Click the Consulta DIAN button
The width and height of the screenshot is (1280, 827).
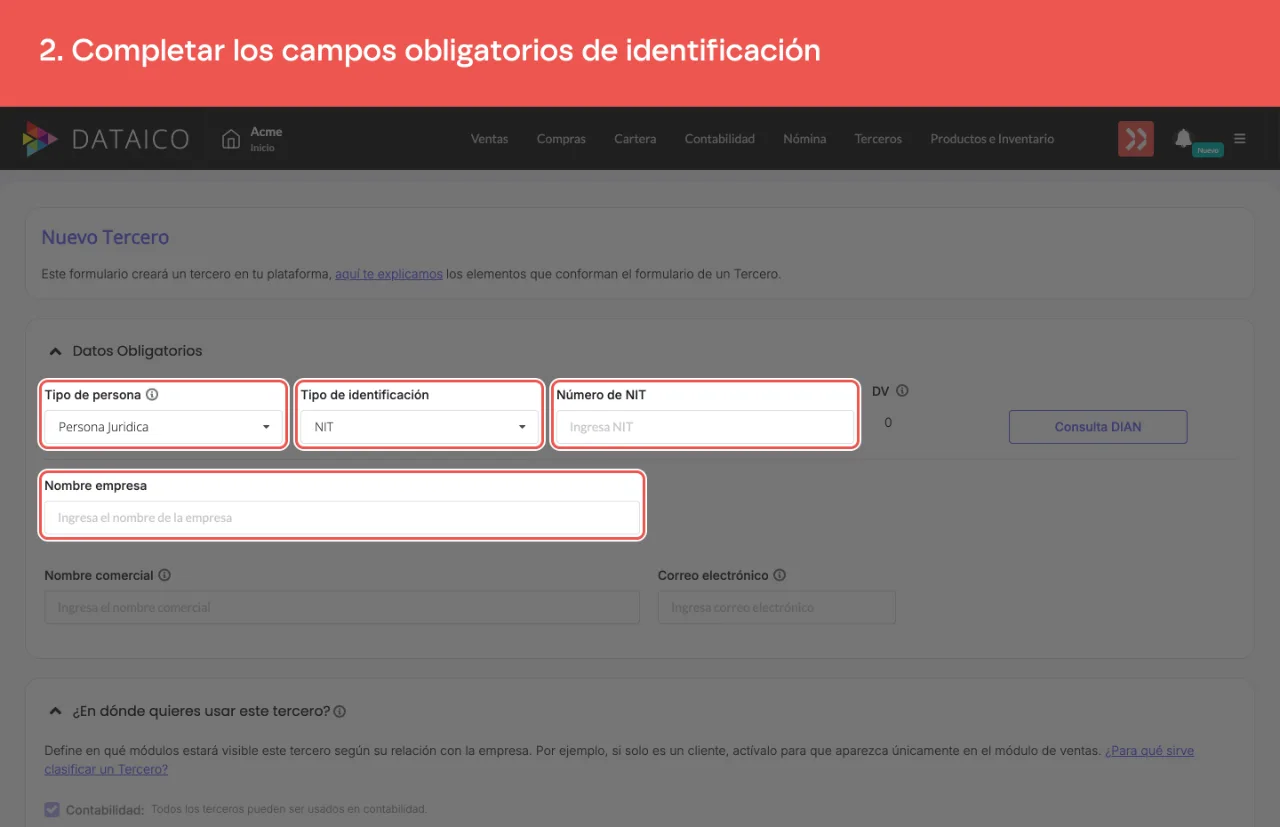tap(1098, 427)
